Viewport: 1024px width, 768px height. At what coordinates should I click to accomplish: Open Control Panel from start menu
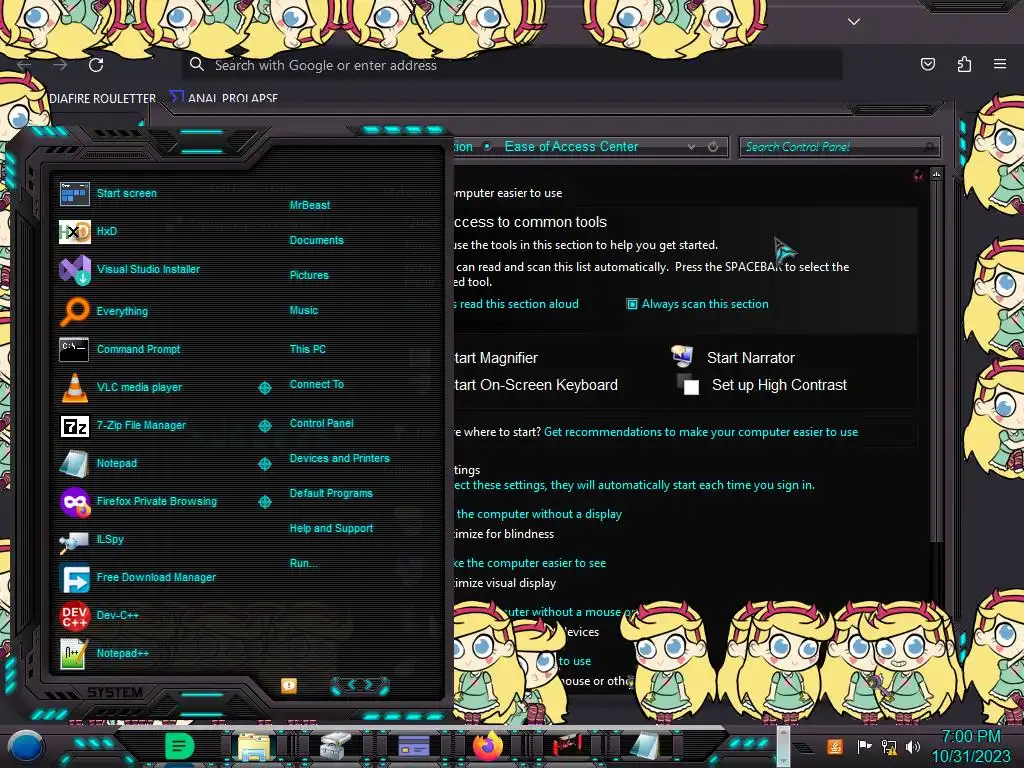321,423
